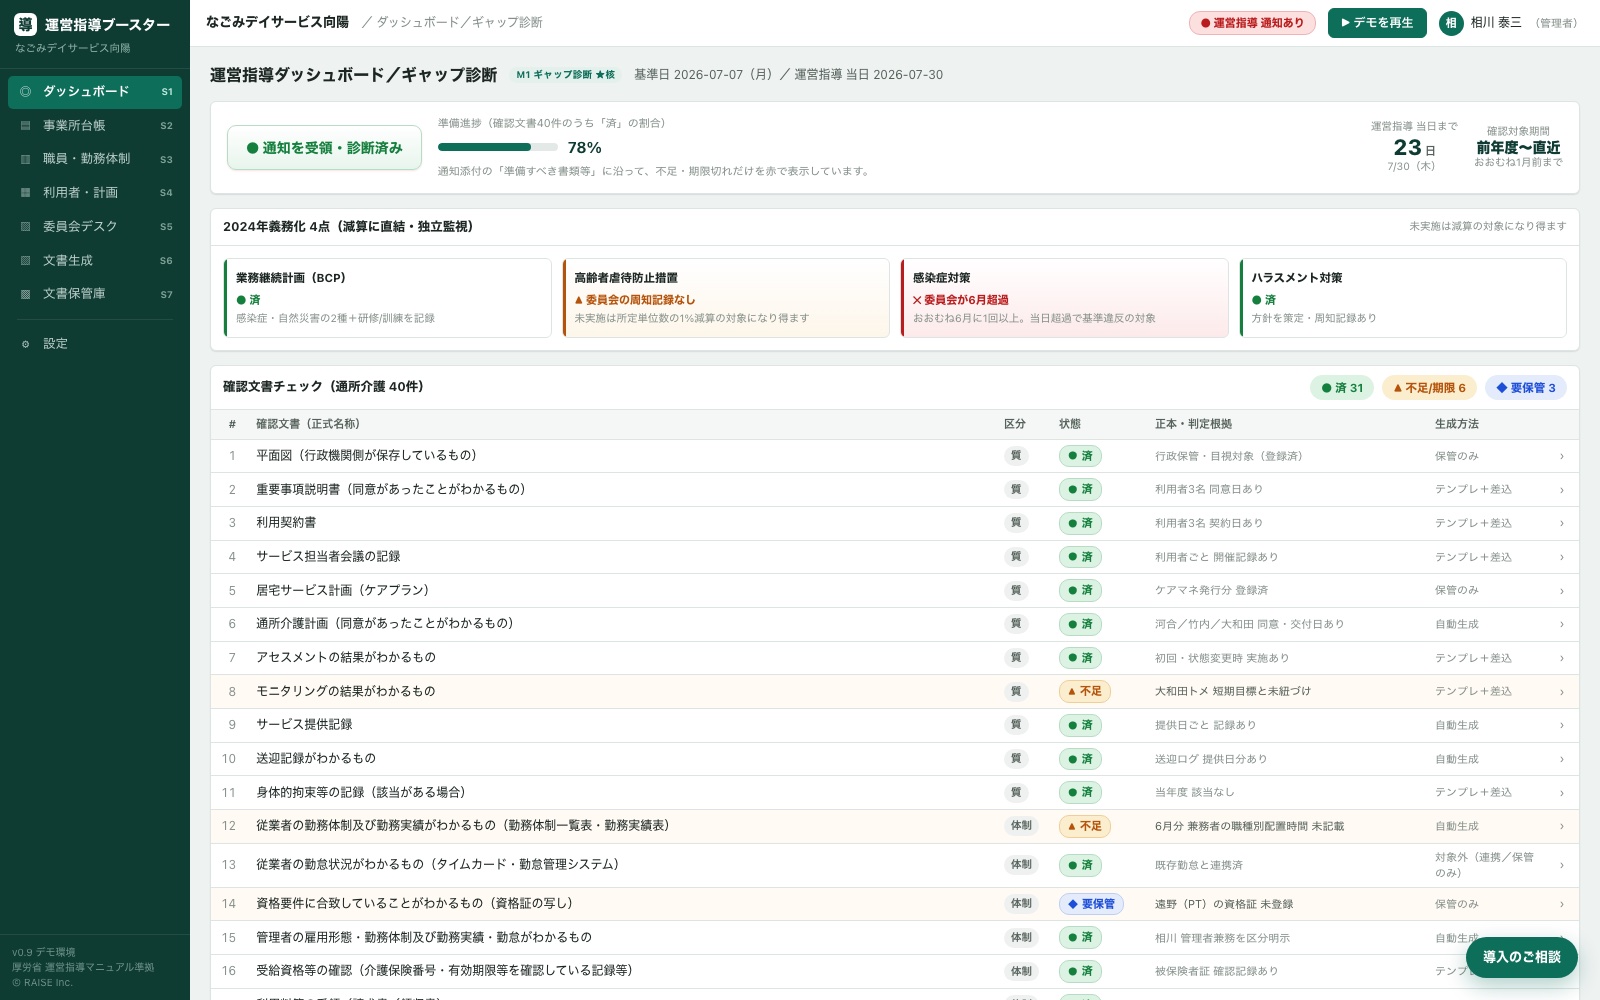Screen dimensions: 1600x1000
Task: Expand 資格要件 row 14 chevron
Action: [1562, 905]
